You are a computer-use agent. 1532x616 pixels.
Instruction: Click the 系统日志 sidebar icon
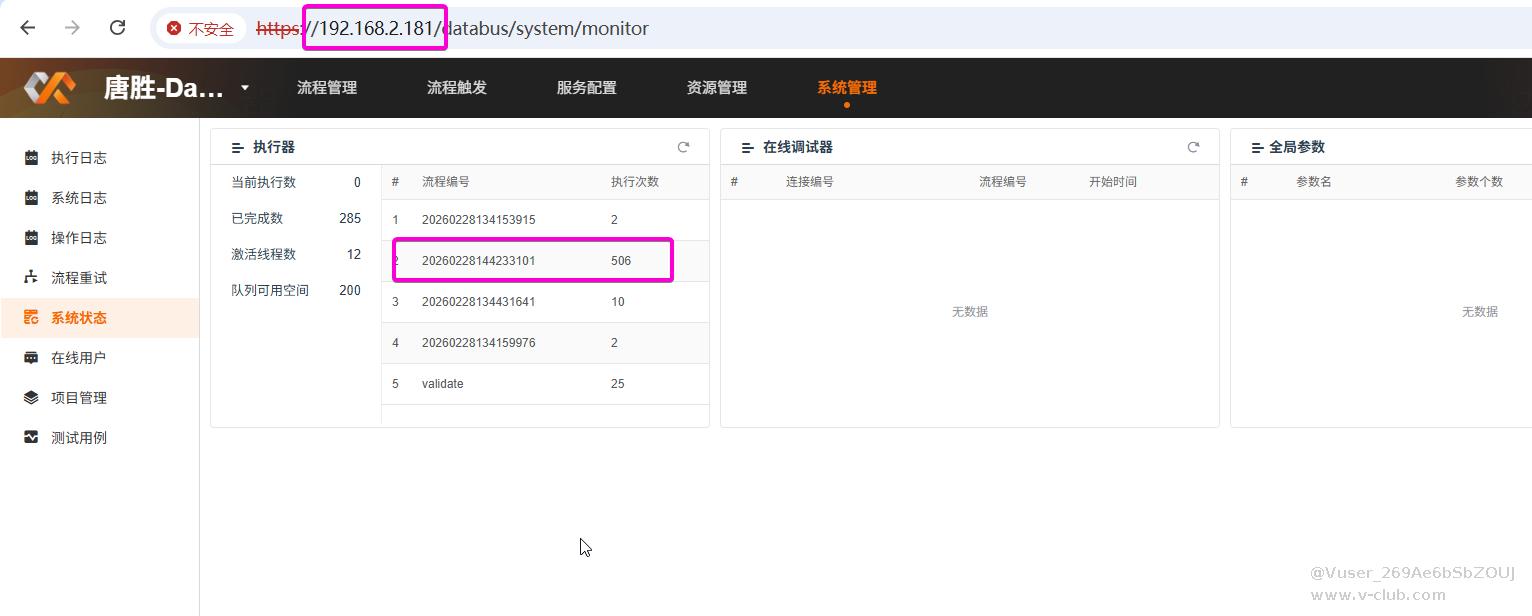coord(31,198)
